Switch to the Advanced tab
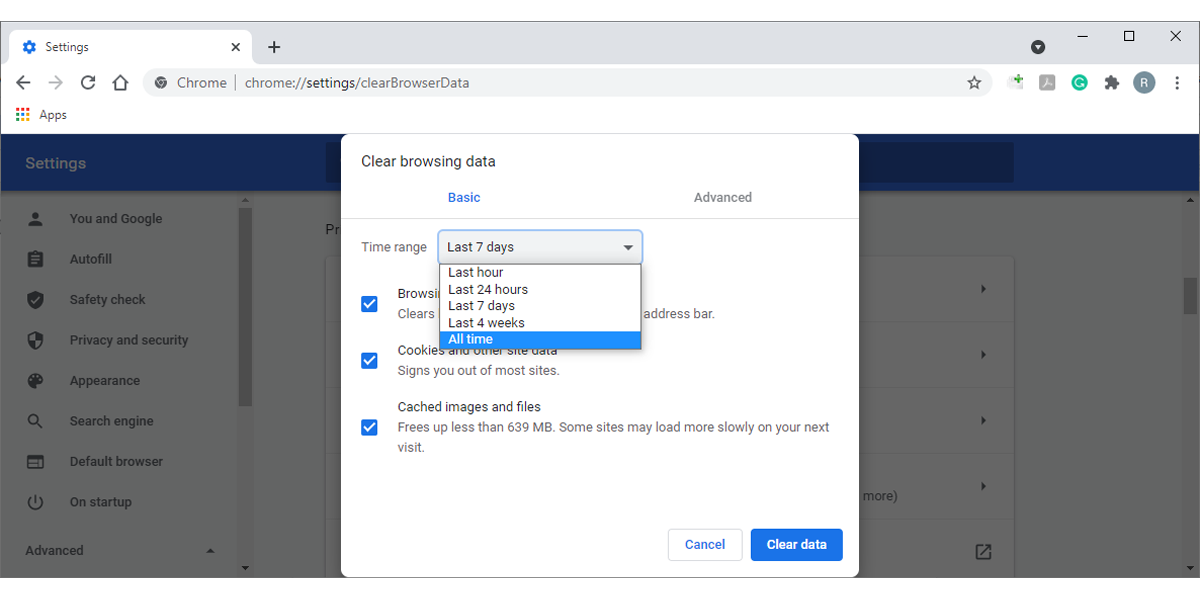This screenshot has height=600, width=1200. (x=722, y=197)
